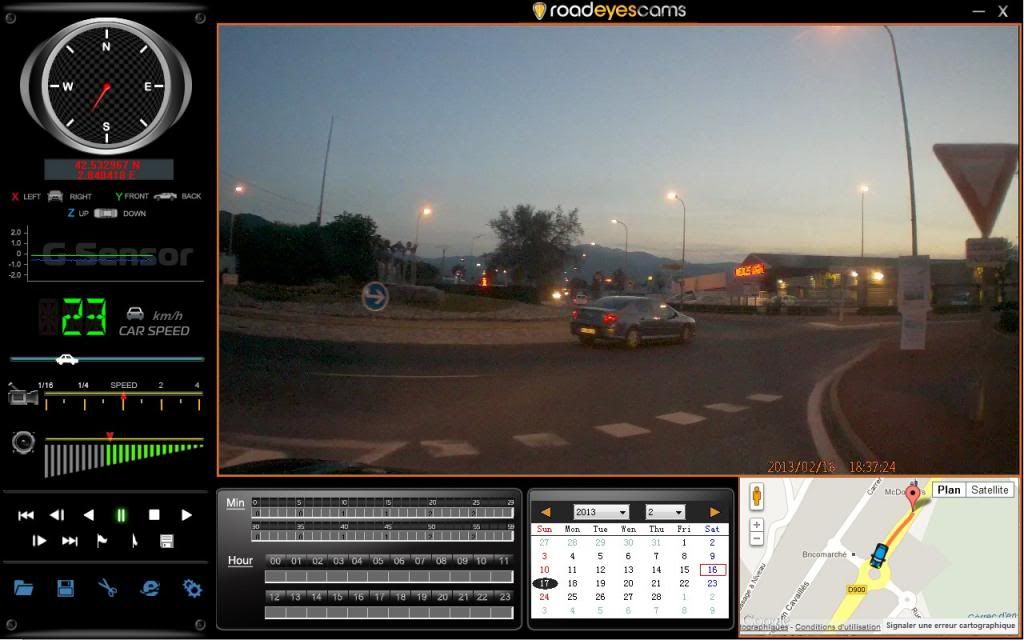This screenshot has width=1024, height=640.
Task: Click the Z-axis up/down car icon
Action: pos(106,213)
